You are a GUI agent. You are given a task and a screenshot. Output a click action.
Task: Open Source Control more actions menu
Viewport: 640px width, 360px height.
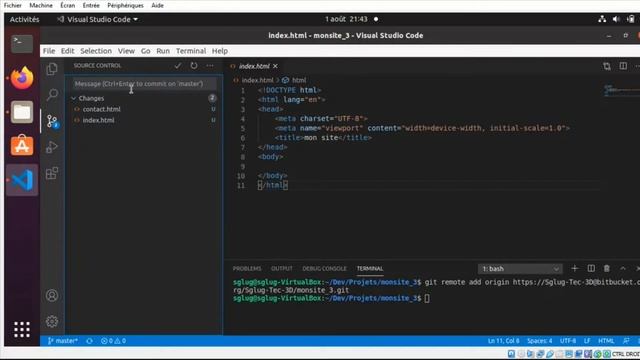point(210,66)
